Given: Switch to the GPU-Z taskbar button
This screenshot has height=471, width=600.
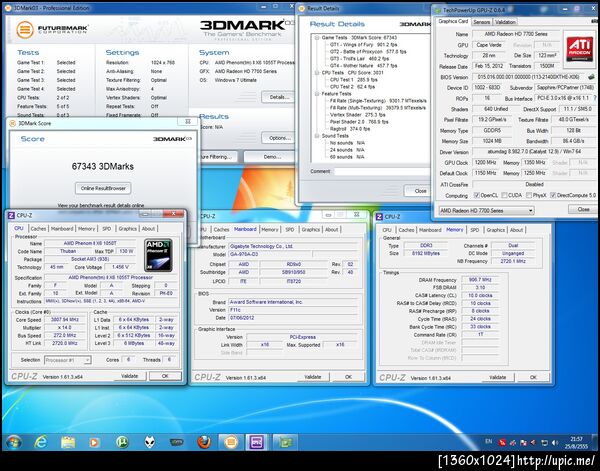Looking at the screenshot, I should click(x=285, y=442).
